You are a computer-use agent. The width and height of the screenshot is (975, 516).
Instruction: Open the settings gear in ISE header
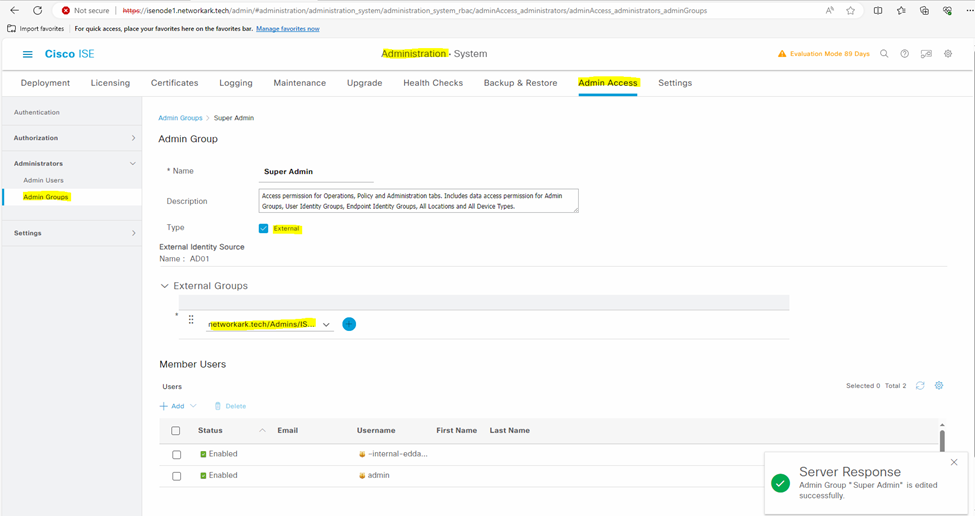(948, 54)
